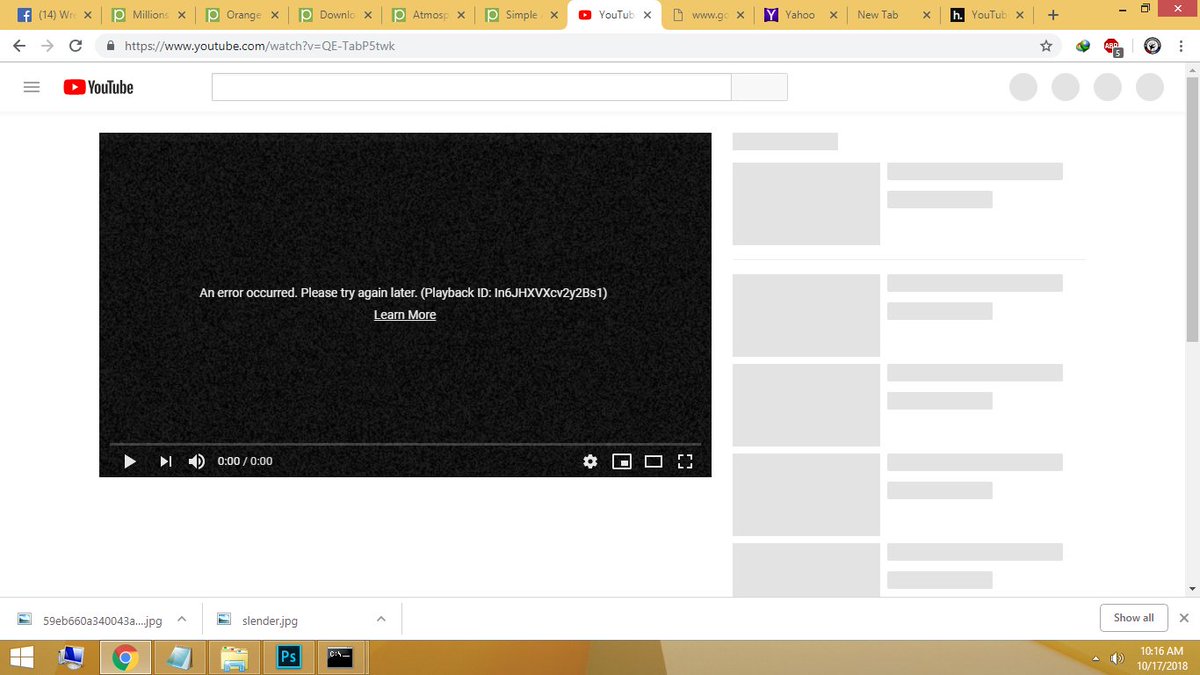Open the Chrome three-dot menu

point(1181,46)
